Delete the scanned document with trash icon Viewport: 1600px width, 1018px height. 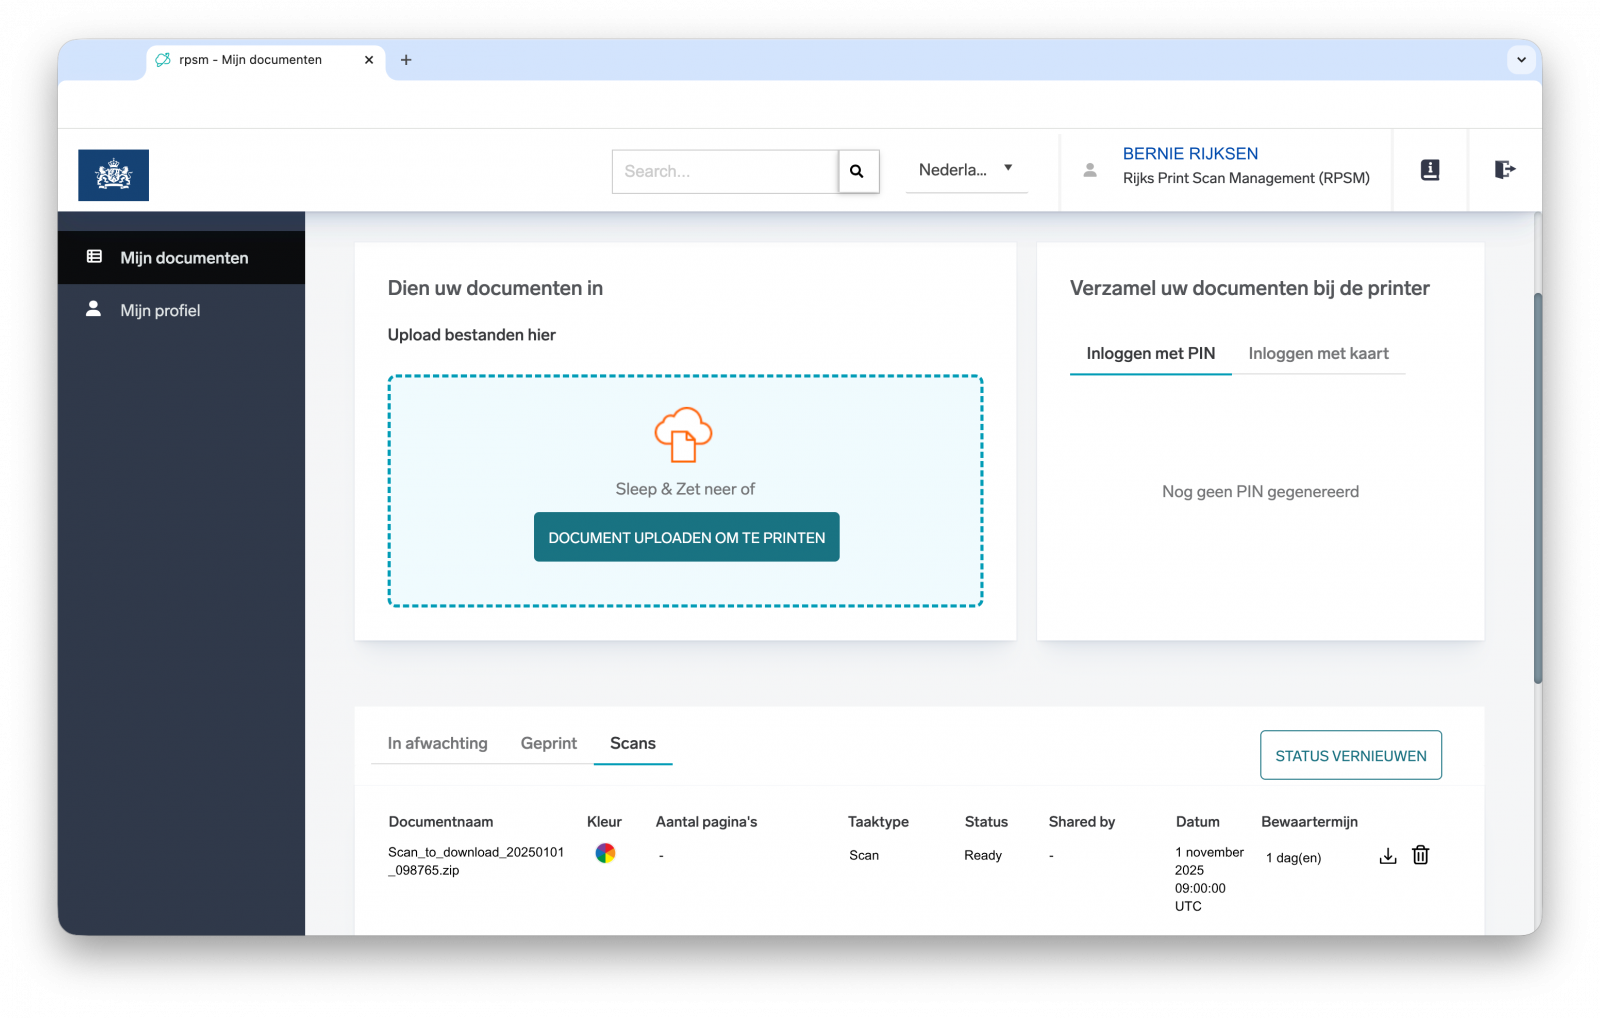1420,856
